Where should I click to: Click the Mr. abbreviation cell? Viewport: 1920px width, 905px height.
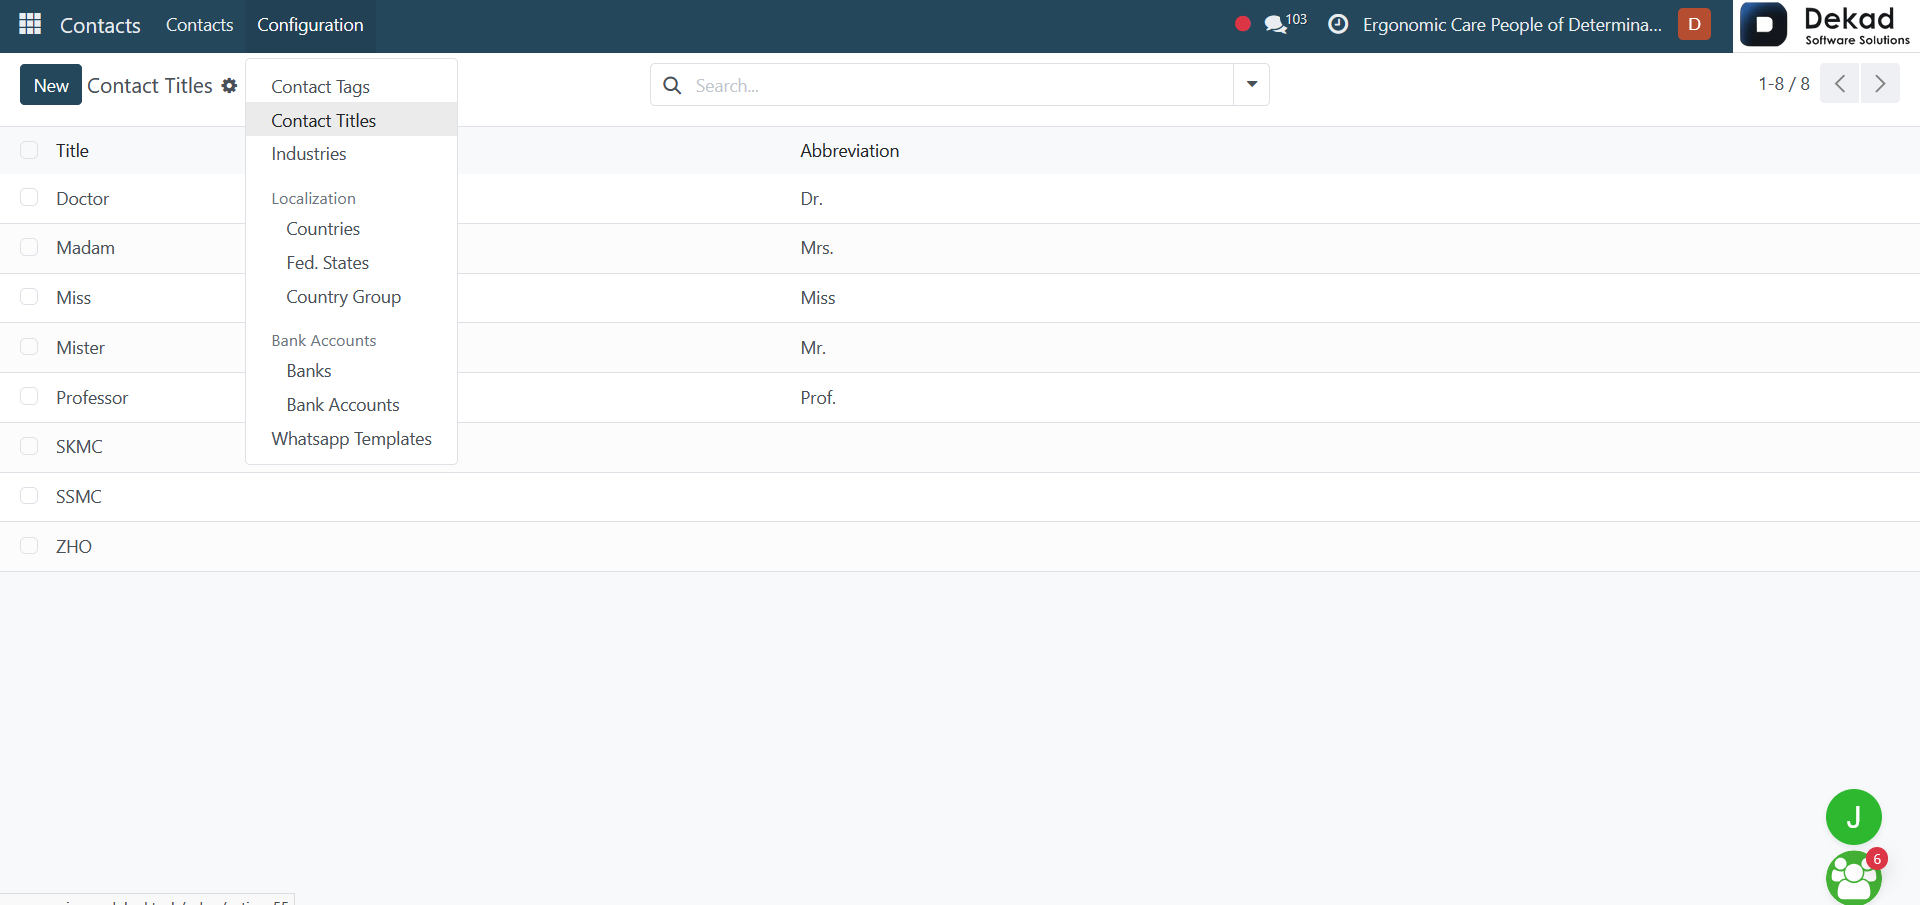coord(813,347)
